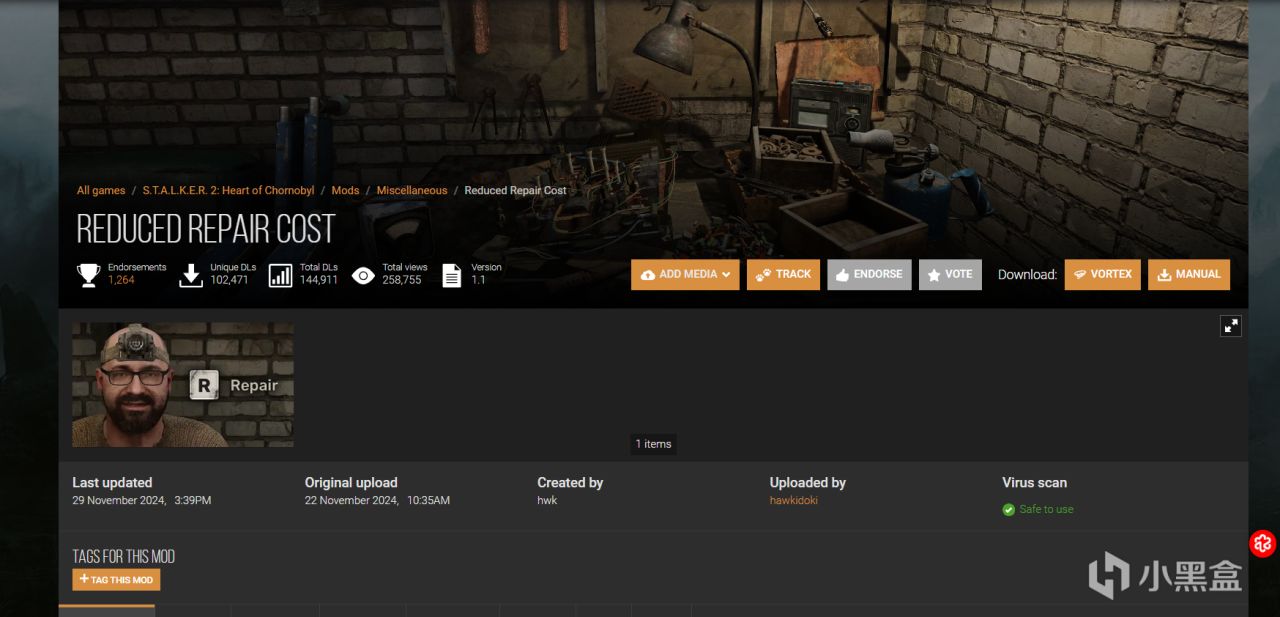Click the 1,264 endorsements count

(121, 280)
